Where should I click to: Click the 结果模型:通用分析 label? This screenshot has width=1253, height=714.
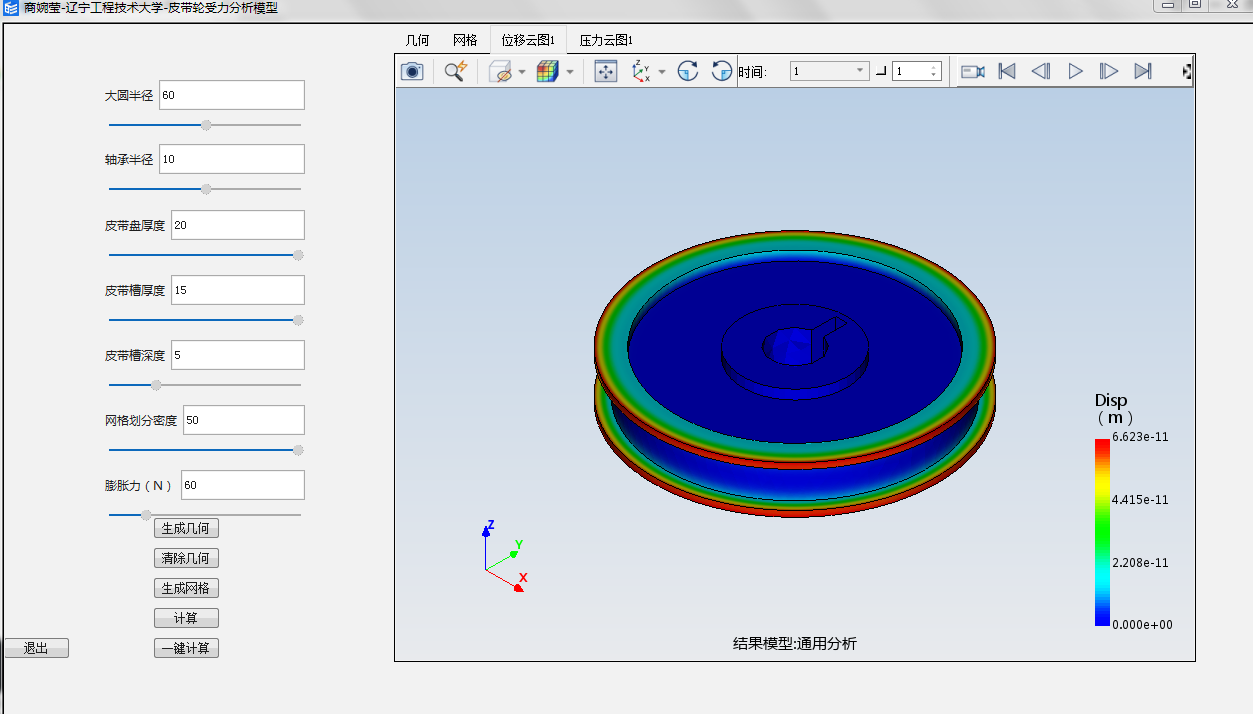pos(795,644)
